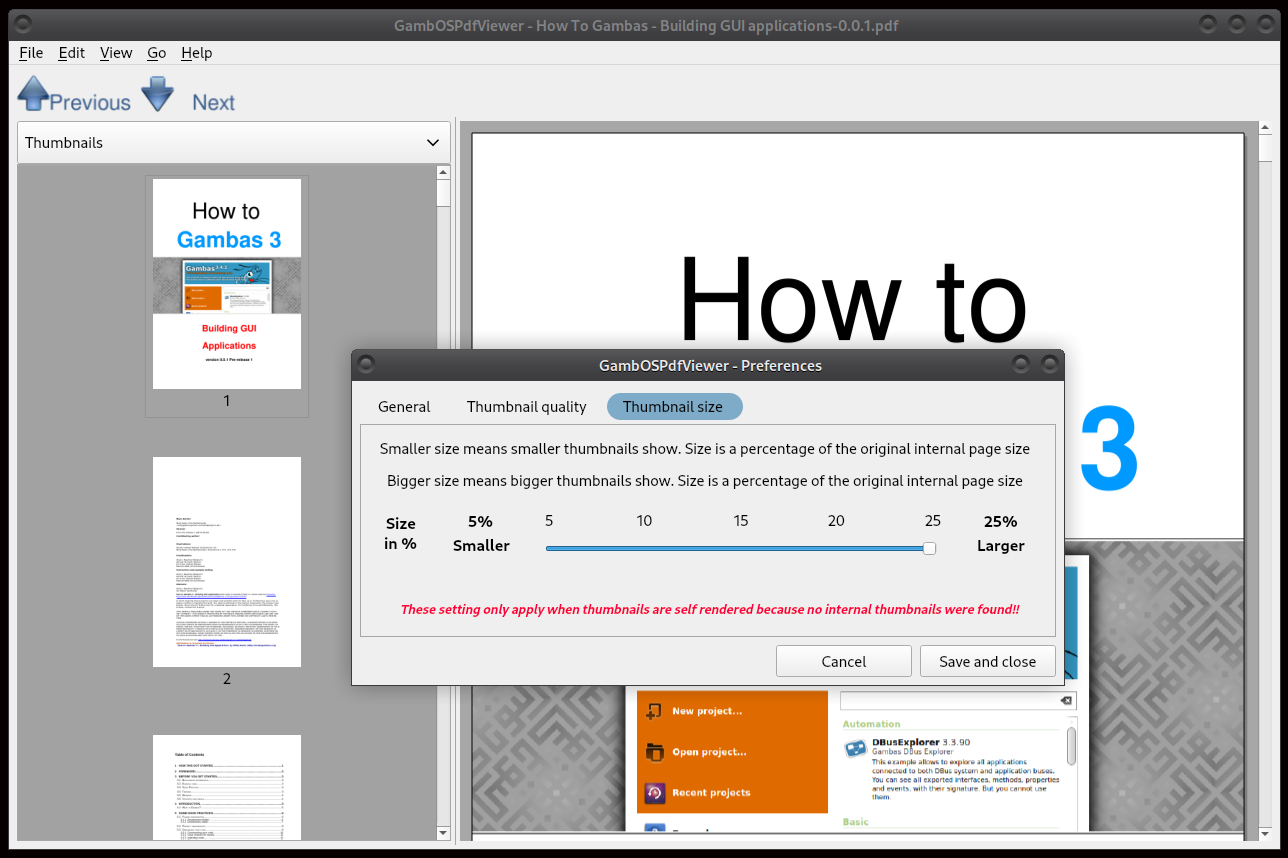
Task: Open the Go menu
Action: (157, 53)
